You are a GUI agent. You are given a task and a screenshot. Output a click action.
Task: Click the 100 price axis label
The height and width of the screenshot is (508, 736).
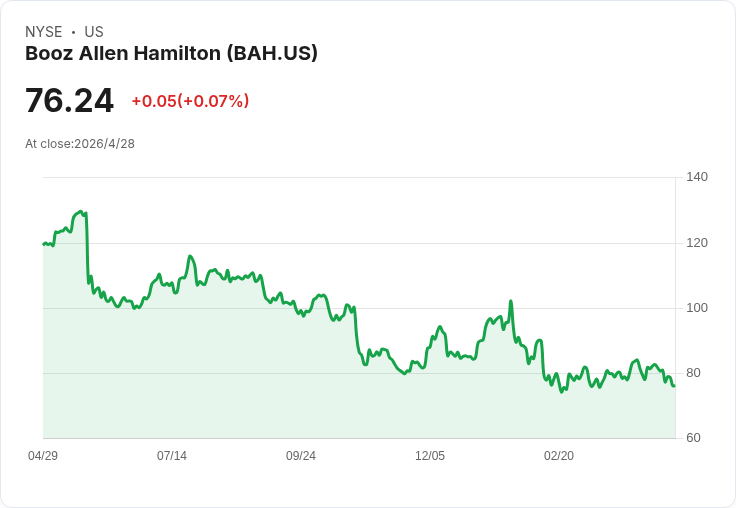coord(697,308)
